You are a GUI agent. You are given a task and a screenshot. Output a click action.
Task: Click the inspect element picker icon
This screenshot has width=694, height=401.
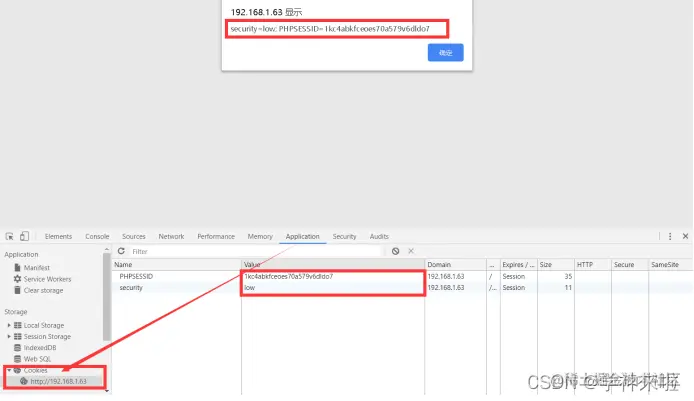9,236
